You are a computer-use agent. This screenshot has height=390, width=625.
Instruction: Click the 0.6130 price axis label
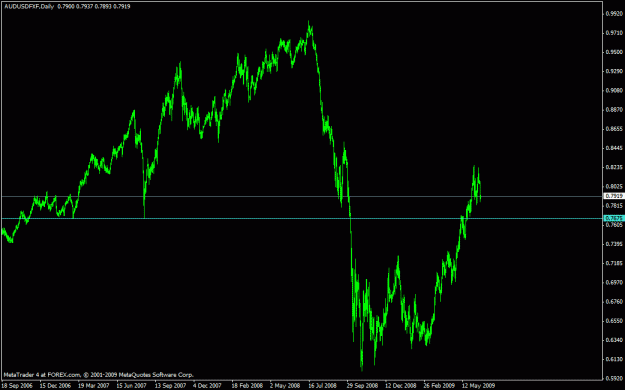point(614,359)
